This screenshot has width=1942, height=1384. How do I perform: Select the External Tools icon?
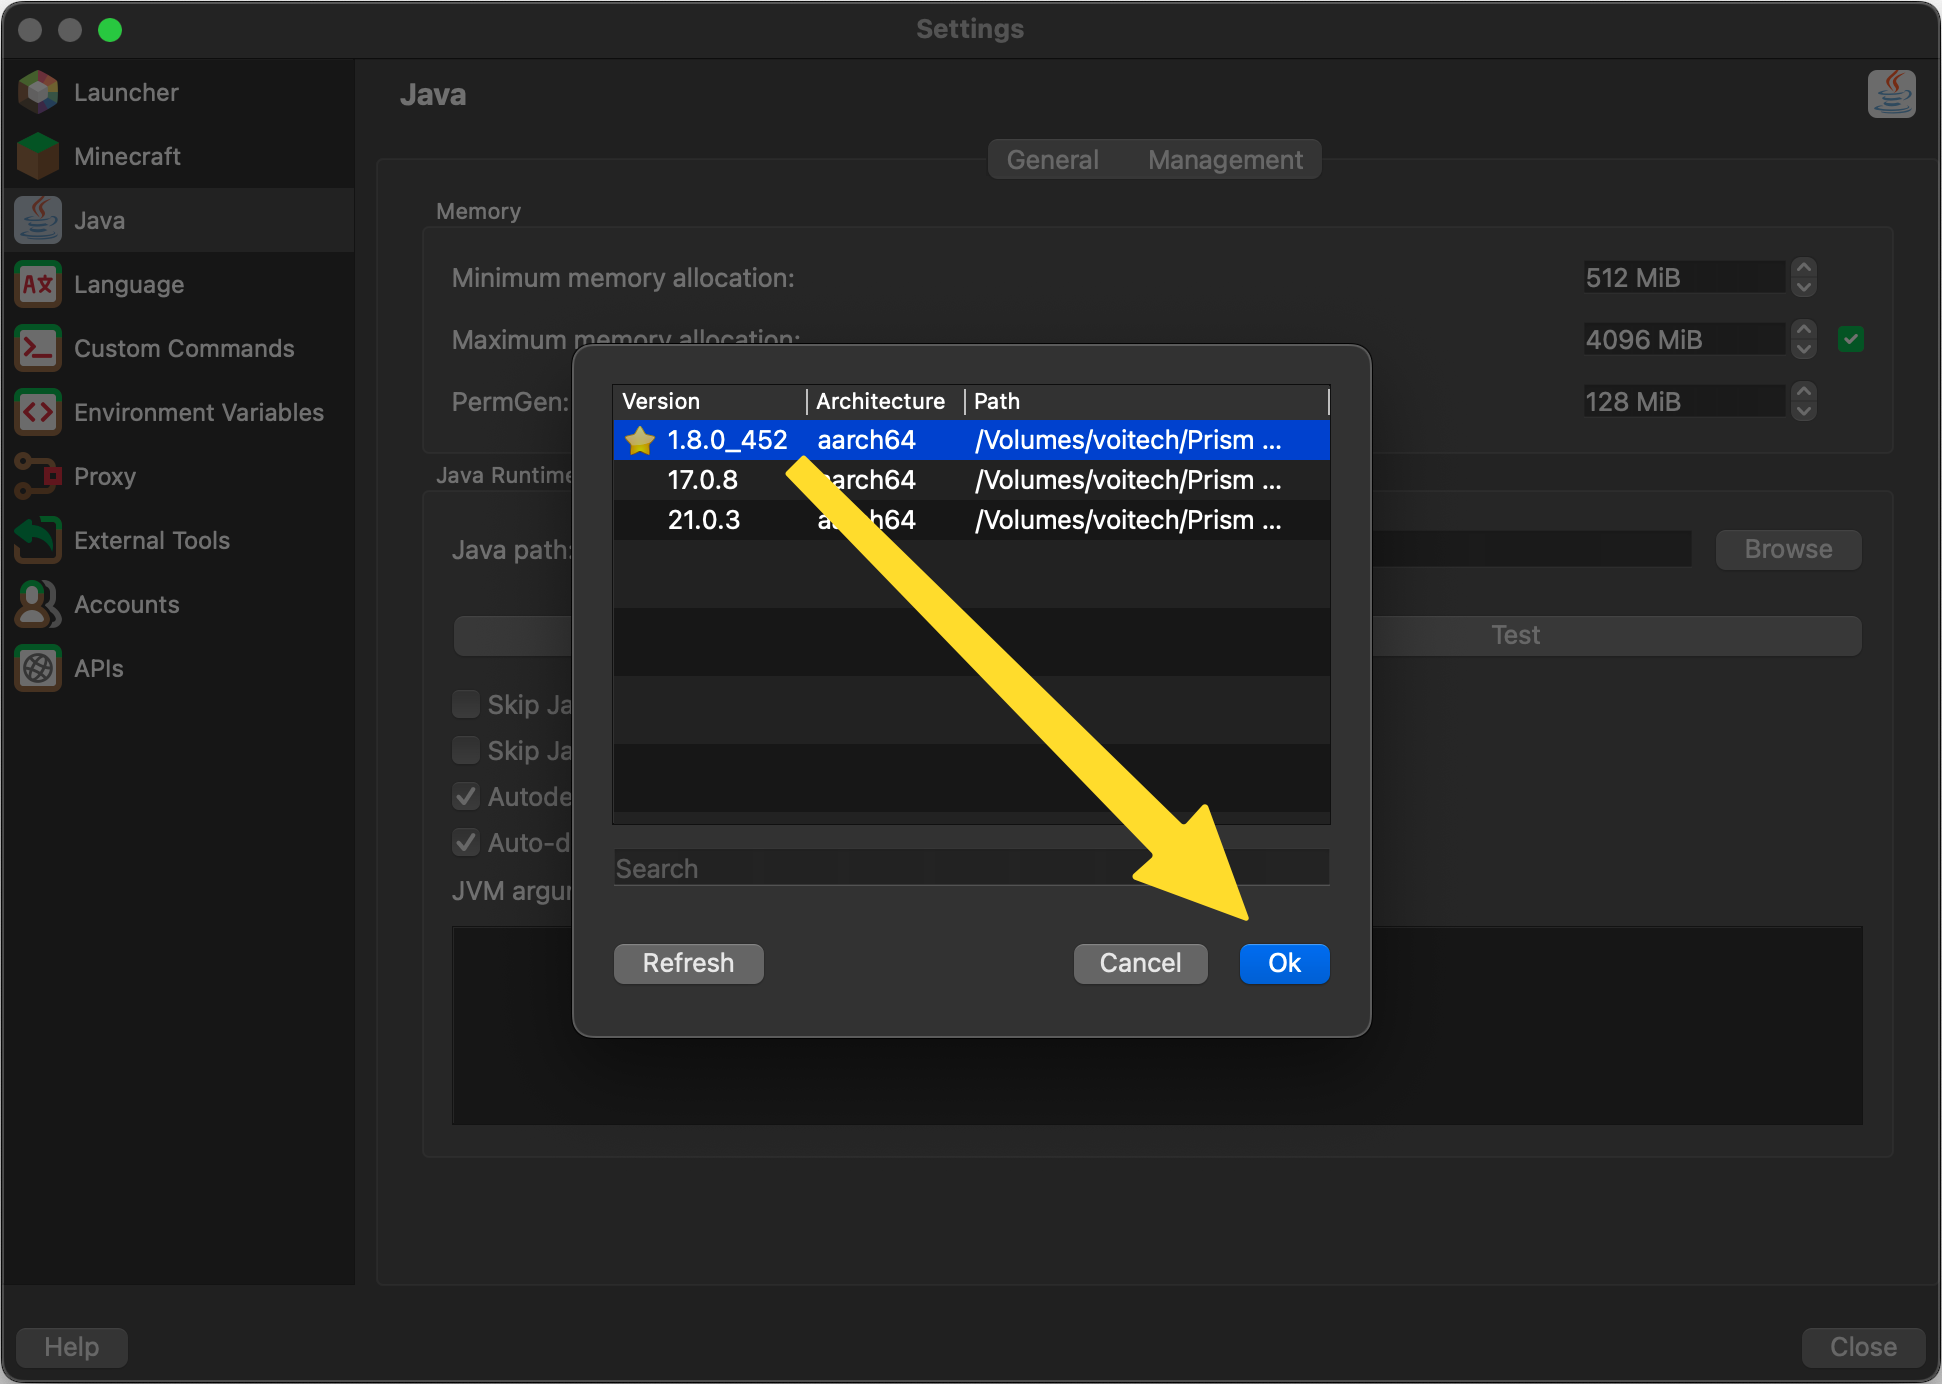(x=38, y=540)
